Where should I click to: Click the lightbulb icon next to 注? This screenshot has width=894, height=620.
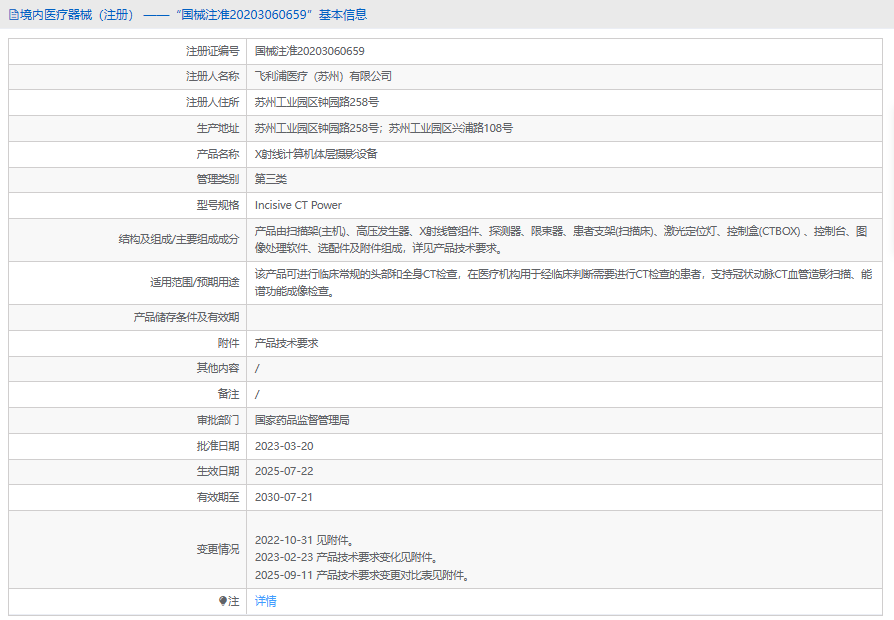pos(223,602)
